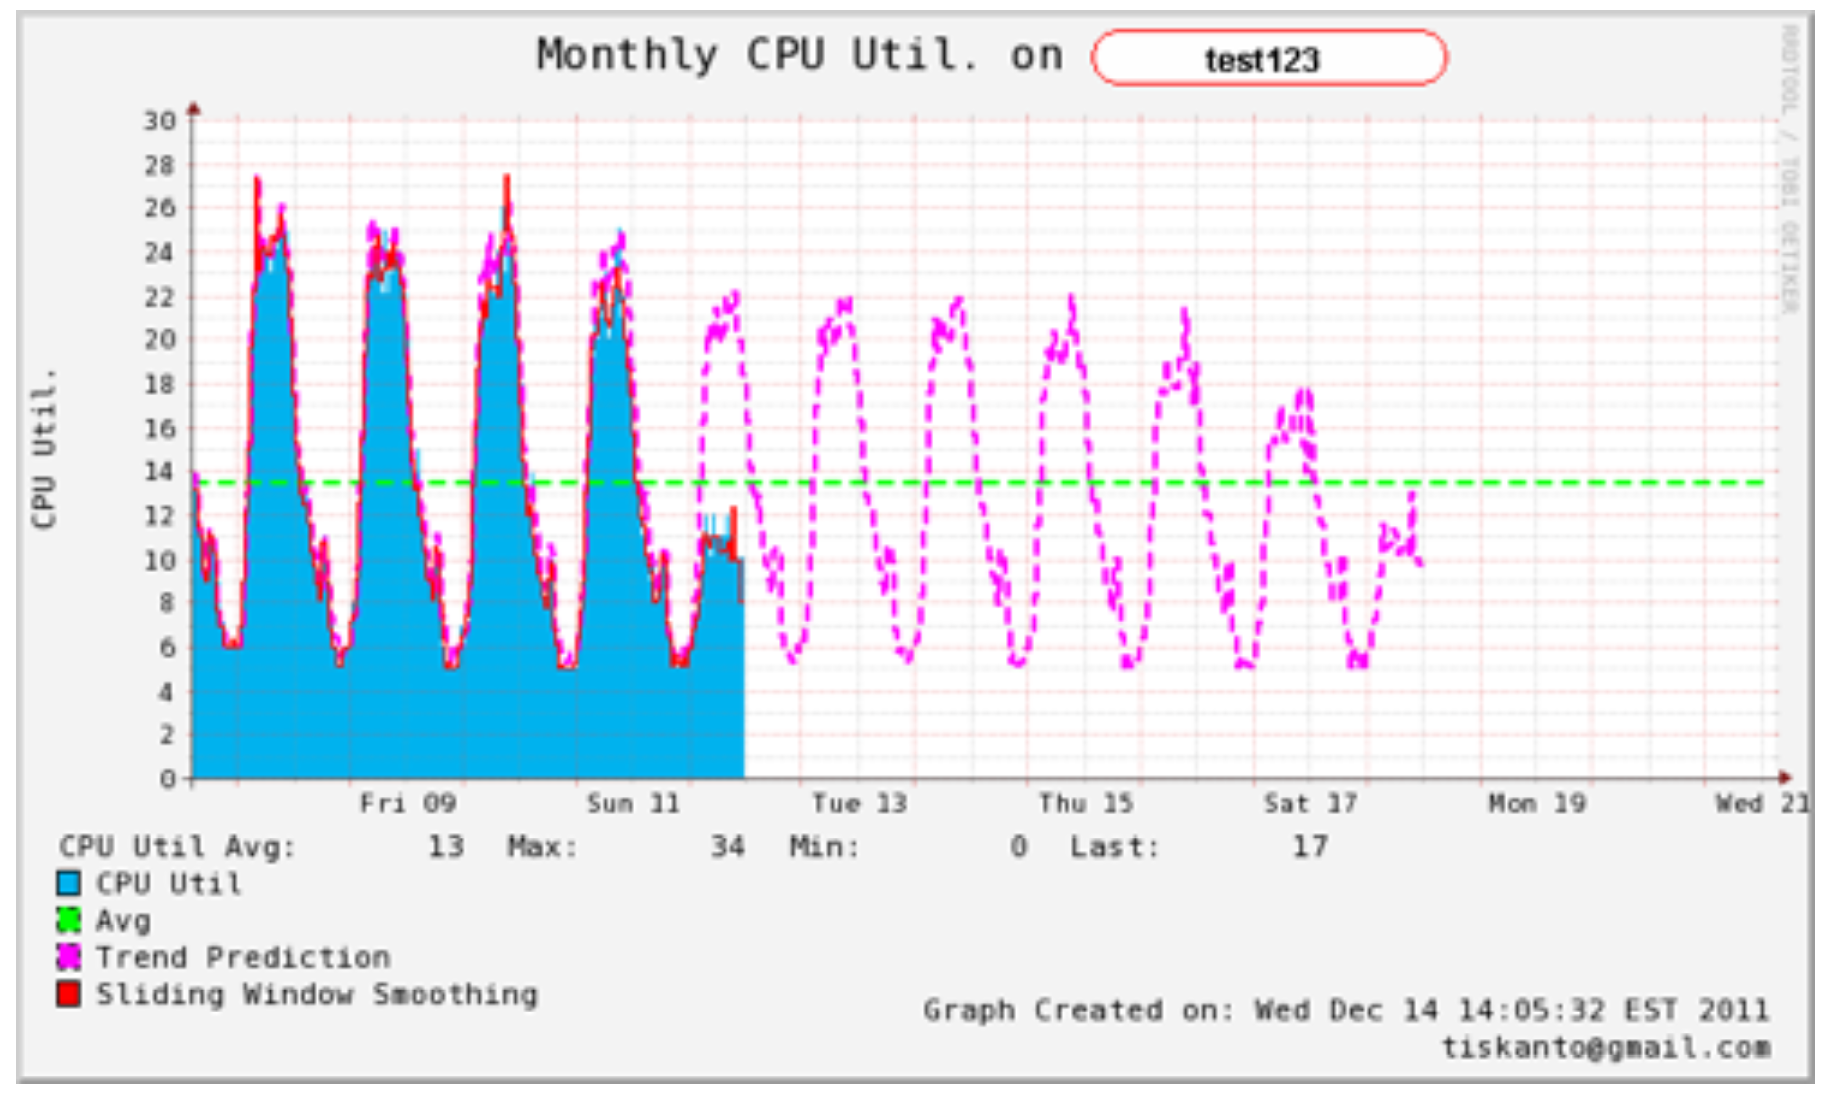Select the 'Tue 13' x-axis label
1831x1096 pixels.
pyautogui.click(x=859, y=803)
